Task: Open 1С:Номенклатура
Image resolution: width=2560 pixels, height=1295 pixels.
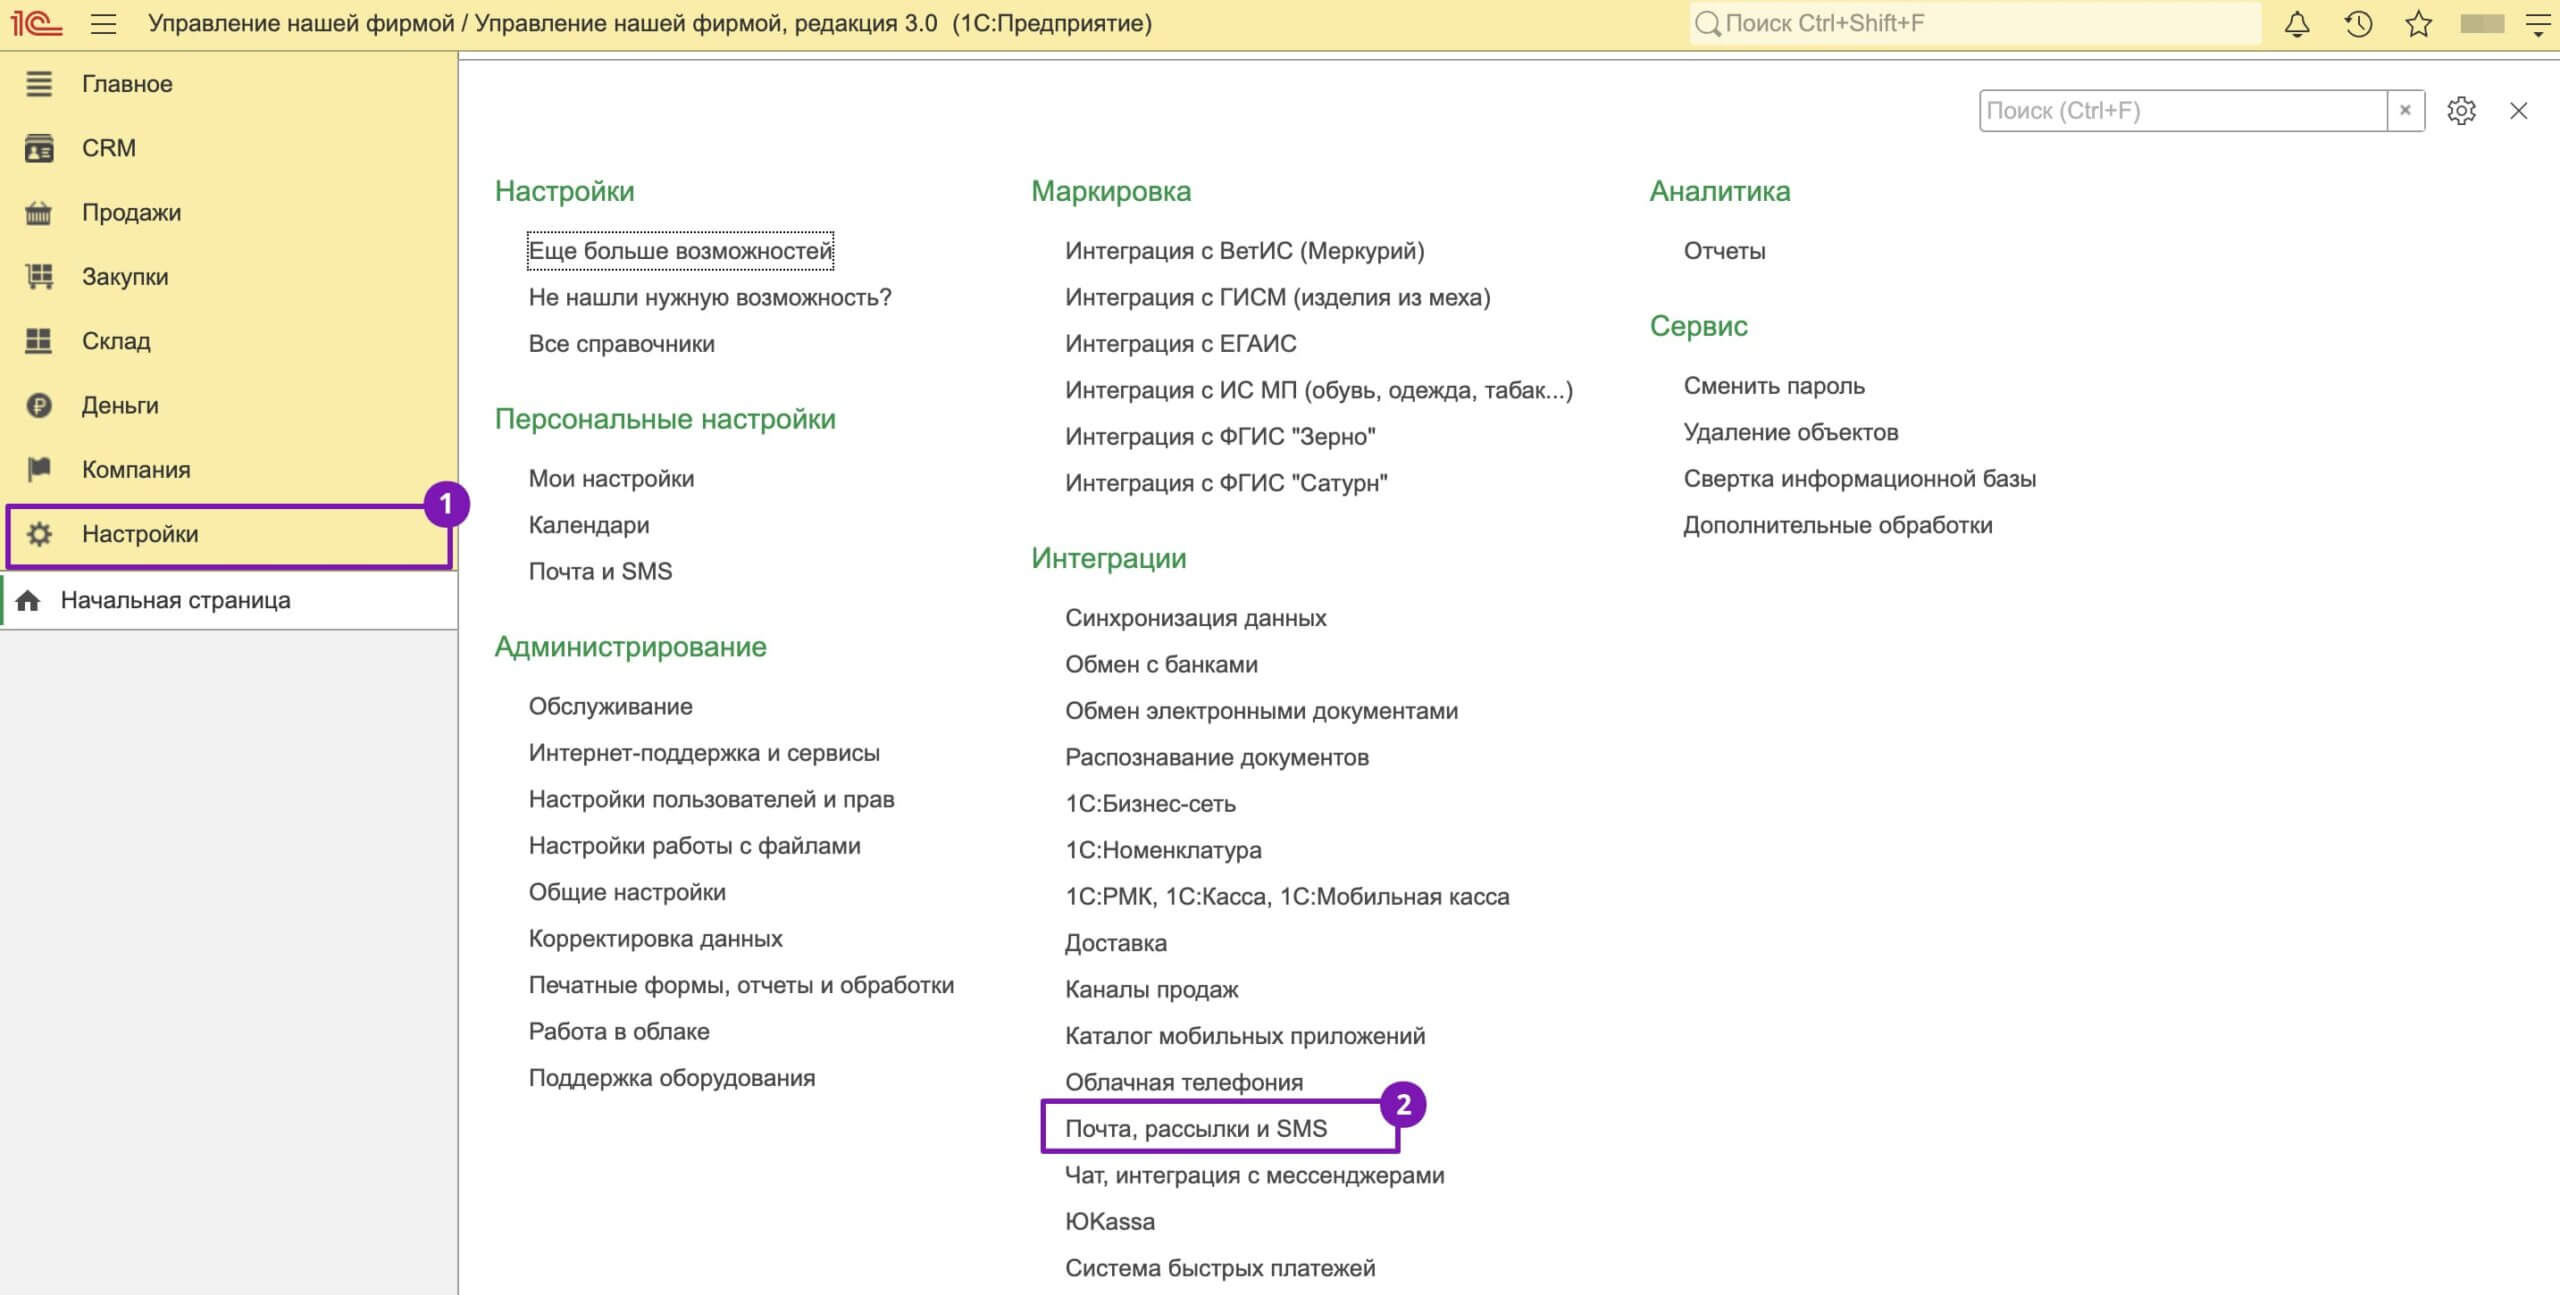Action: (x=1163, y=851)
